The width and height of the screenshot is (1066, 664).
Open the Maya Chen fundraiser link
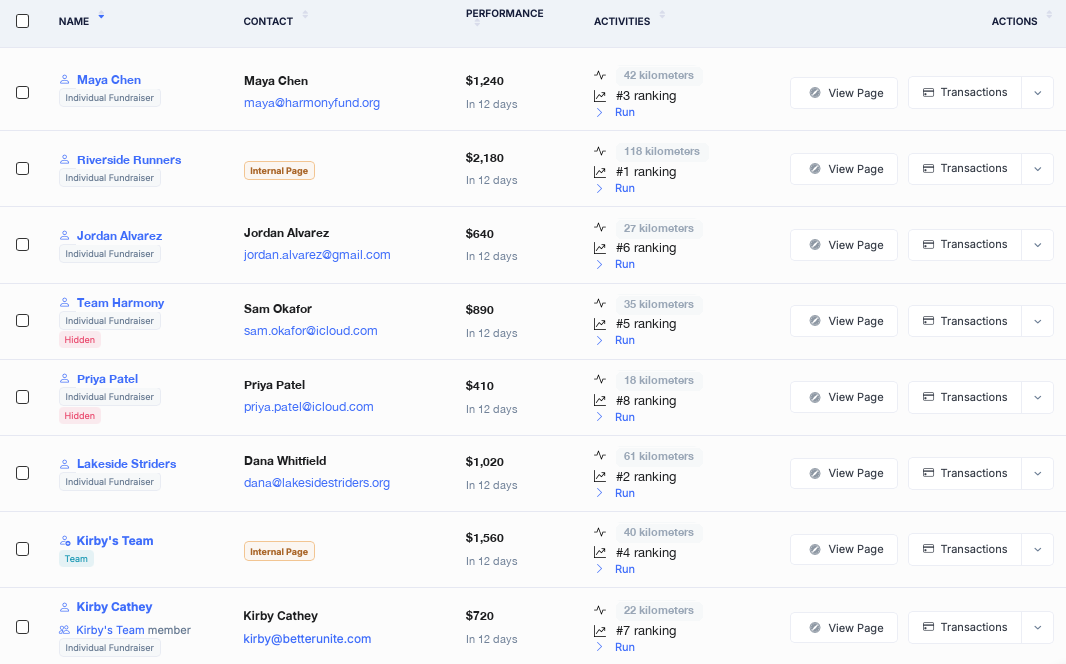click(109, 80)
